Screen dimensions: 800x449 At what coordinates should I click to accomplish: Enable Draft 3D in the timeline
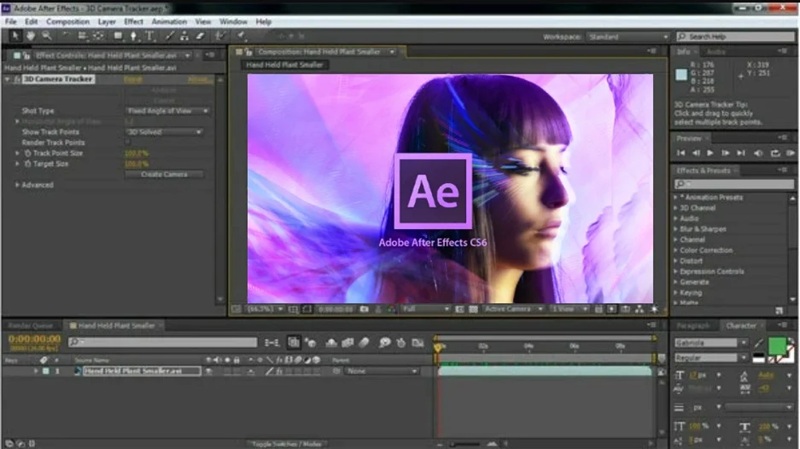click(x=310, y=343)
